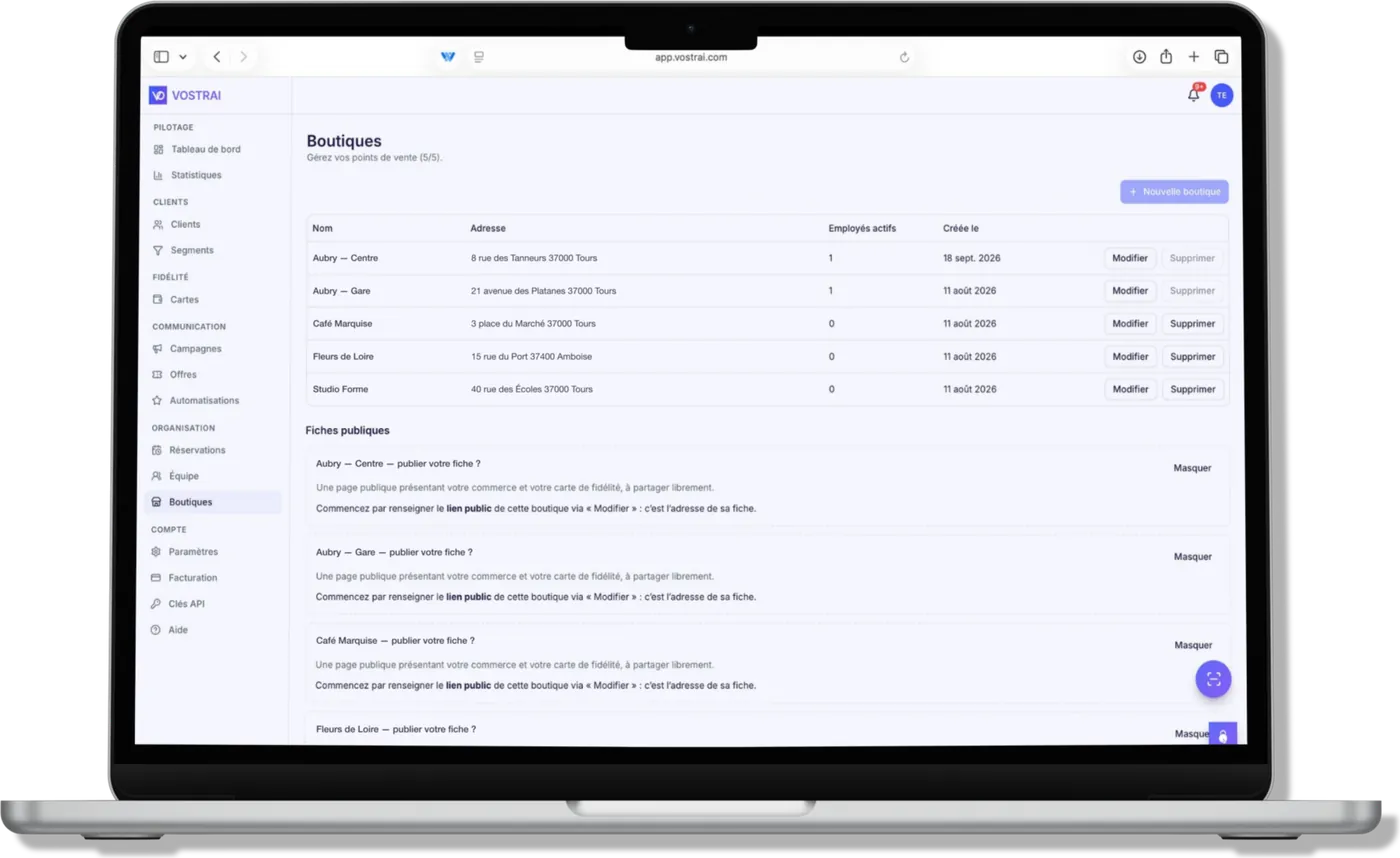Open the notifications bell
The width and height of the screenshot is (1400, 858).
tap(1193, 95)
